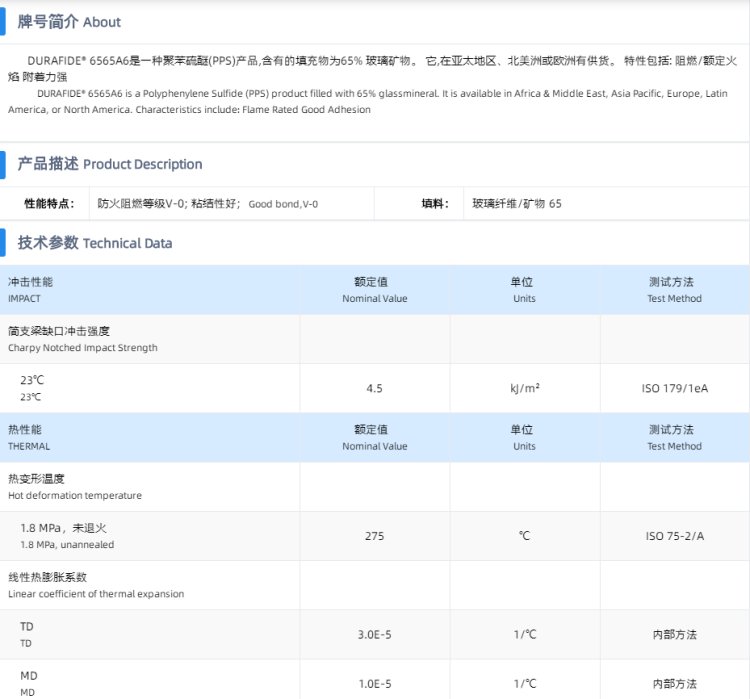Screen dimensions: 750x699
Task: Click the 玻璃纤维/矿物 65 filler value
Action: [x=517, y=204]
